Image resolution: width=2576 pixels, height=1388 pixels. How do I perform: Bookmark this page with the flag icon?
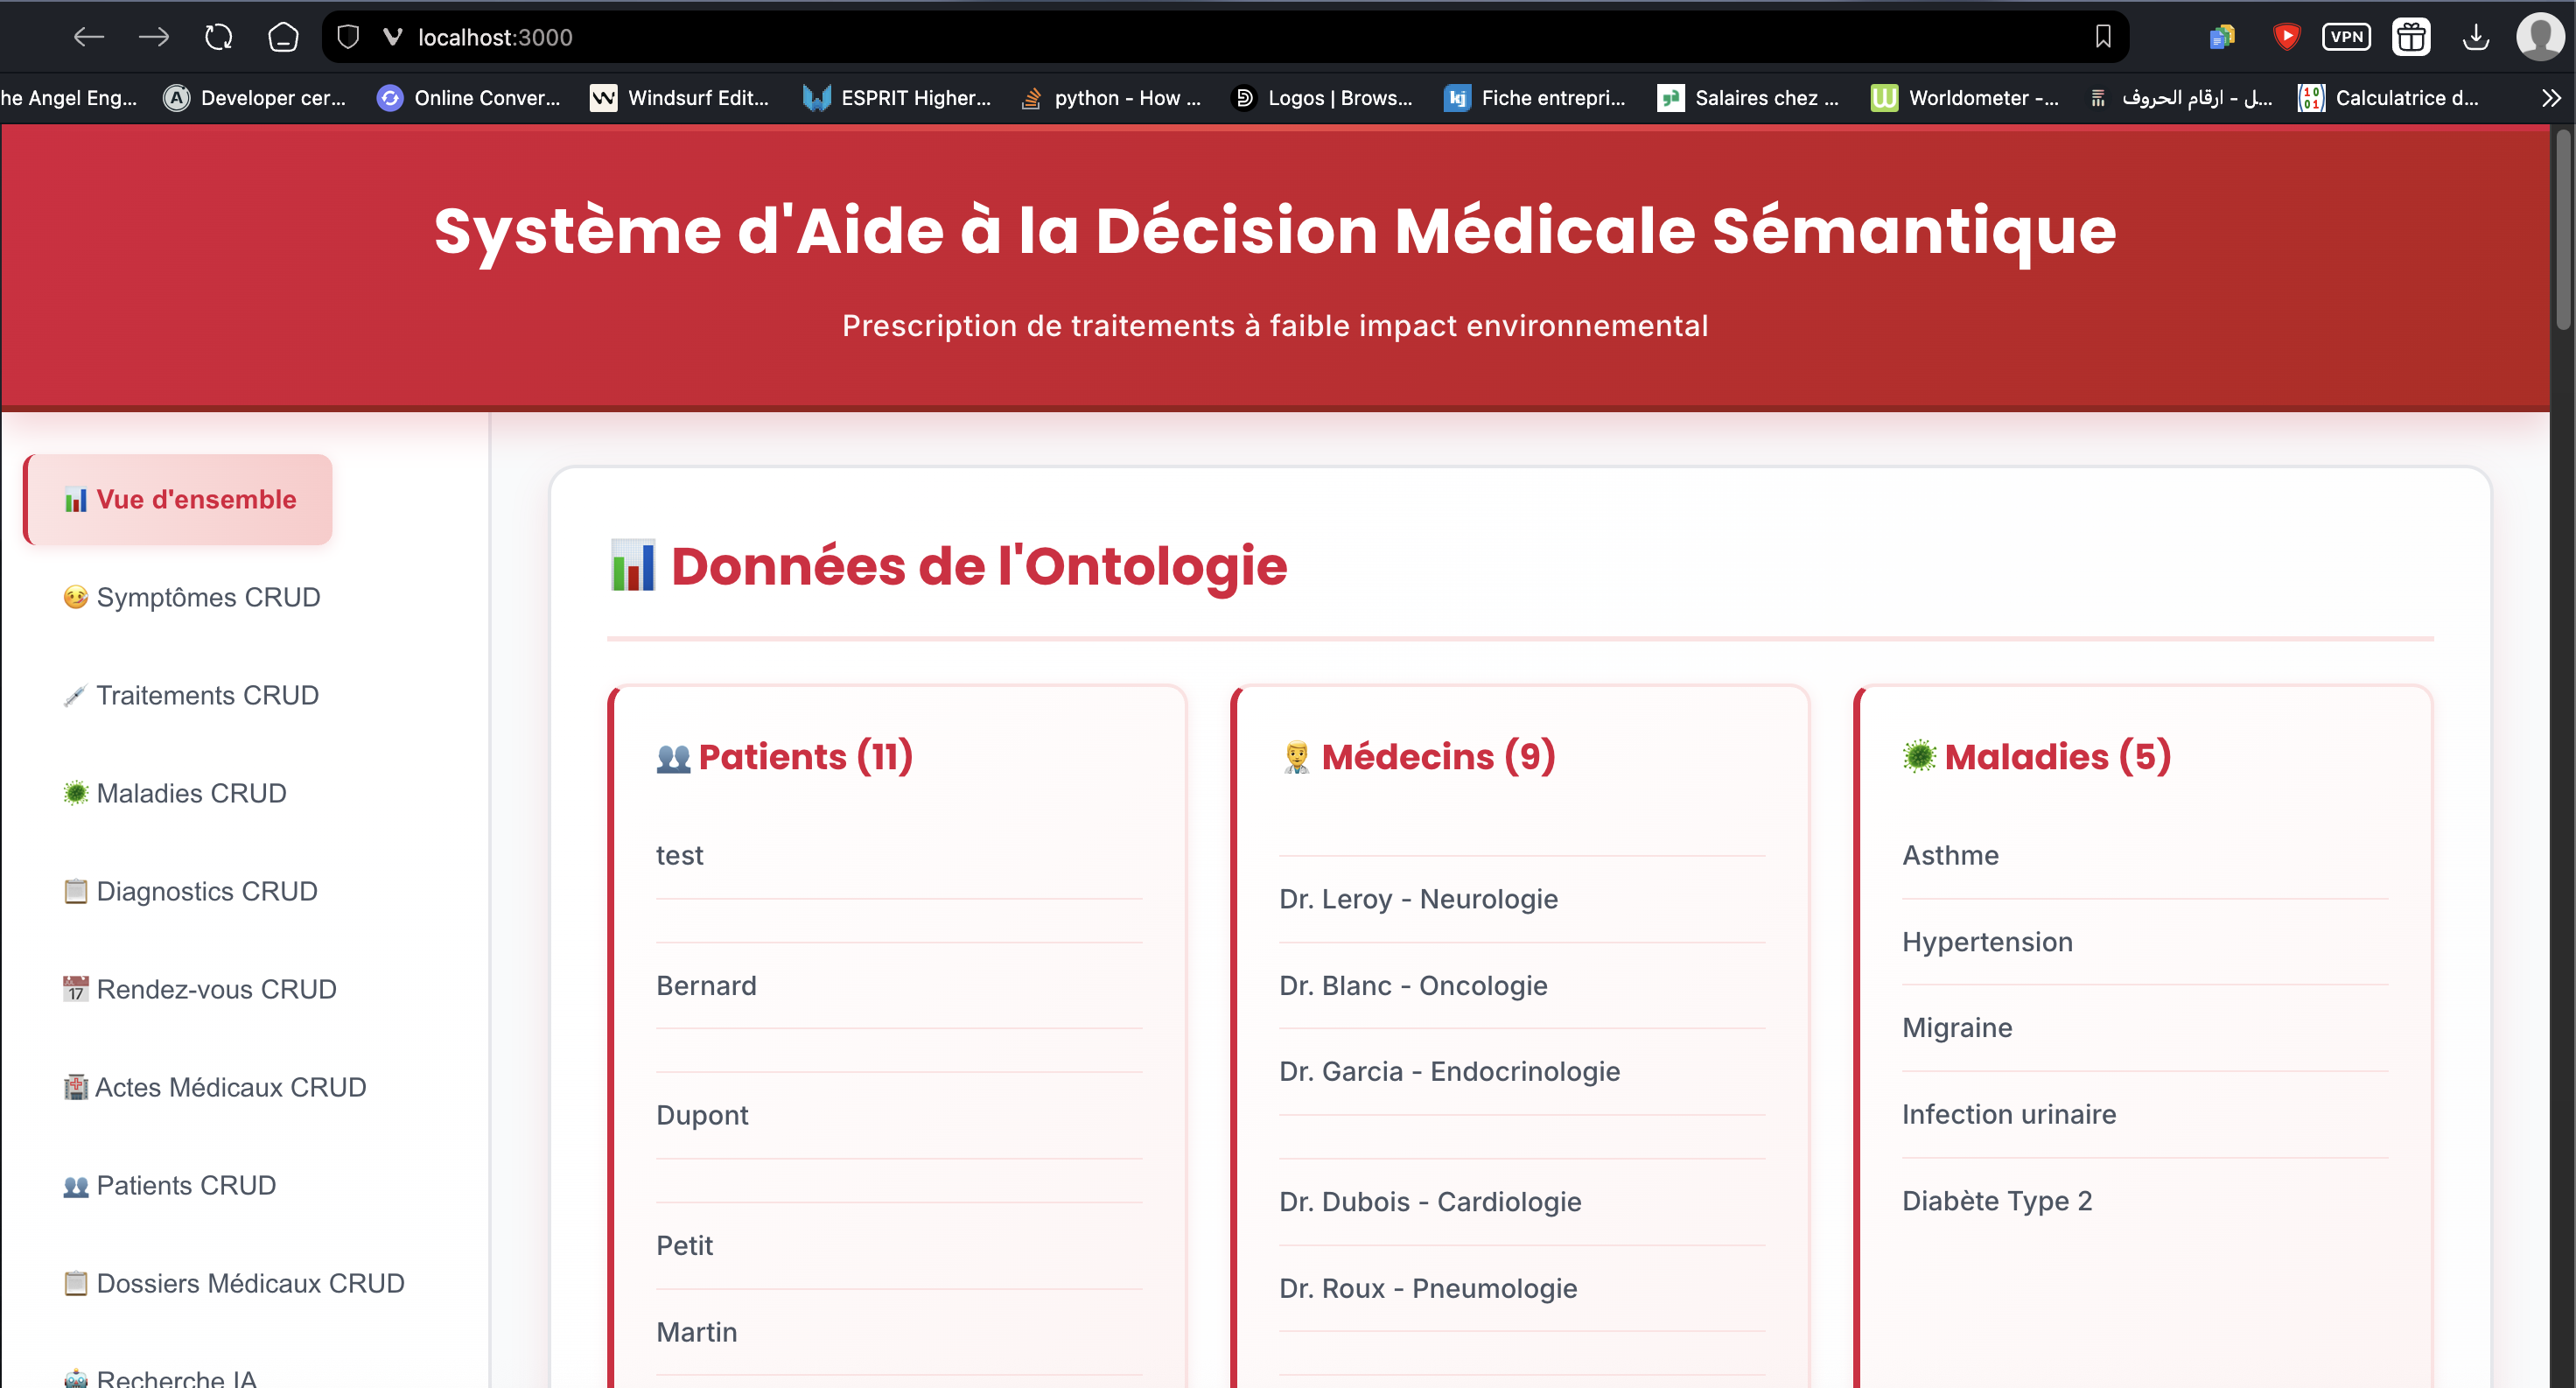tap(2102, 36)
